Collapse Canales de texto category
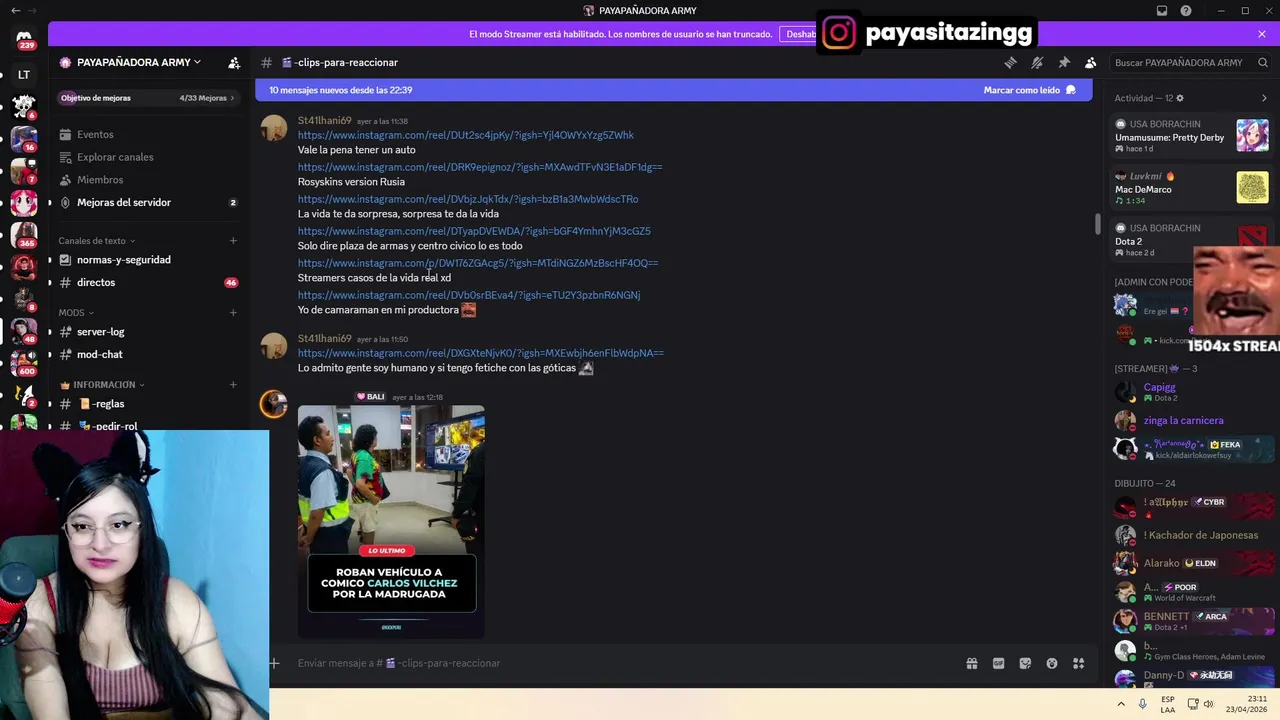The image size is (1280, 720). click(96, 241)
